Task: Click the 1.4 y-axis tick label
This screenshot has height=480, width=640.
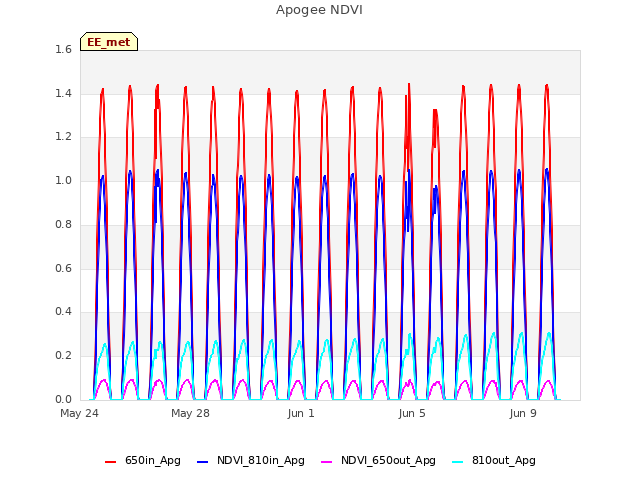Action: (x=63, y=93)
